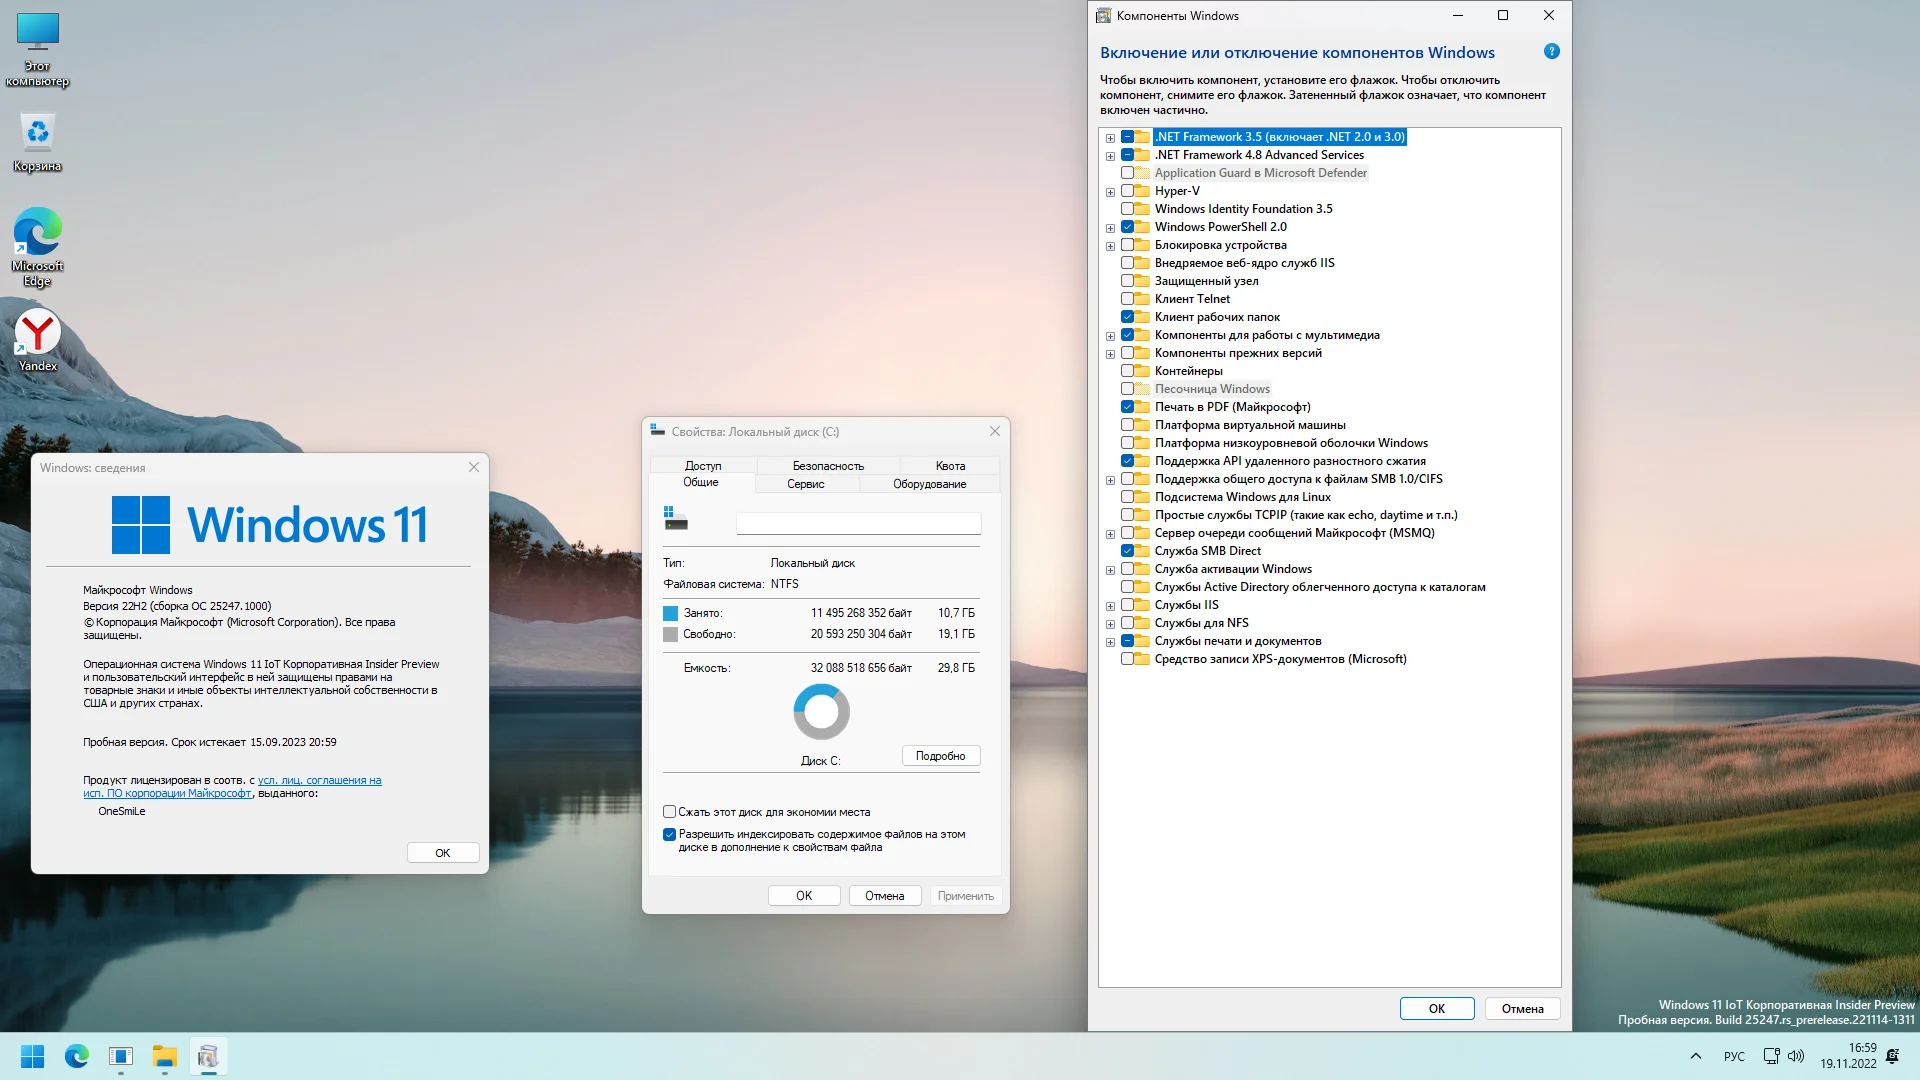Select Безопасность tab in disk properties
This screenshot has height=1080, width=1920.
pyautogui.click(x=825, y=464)
